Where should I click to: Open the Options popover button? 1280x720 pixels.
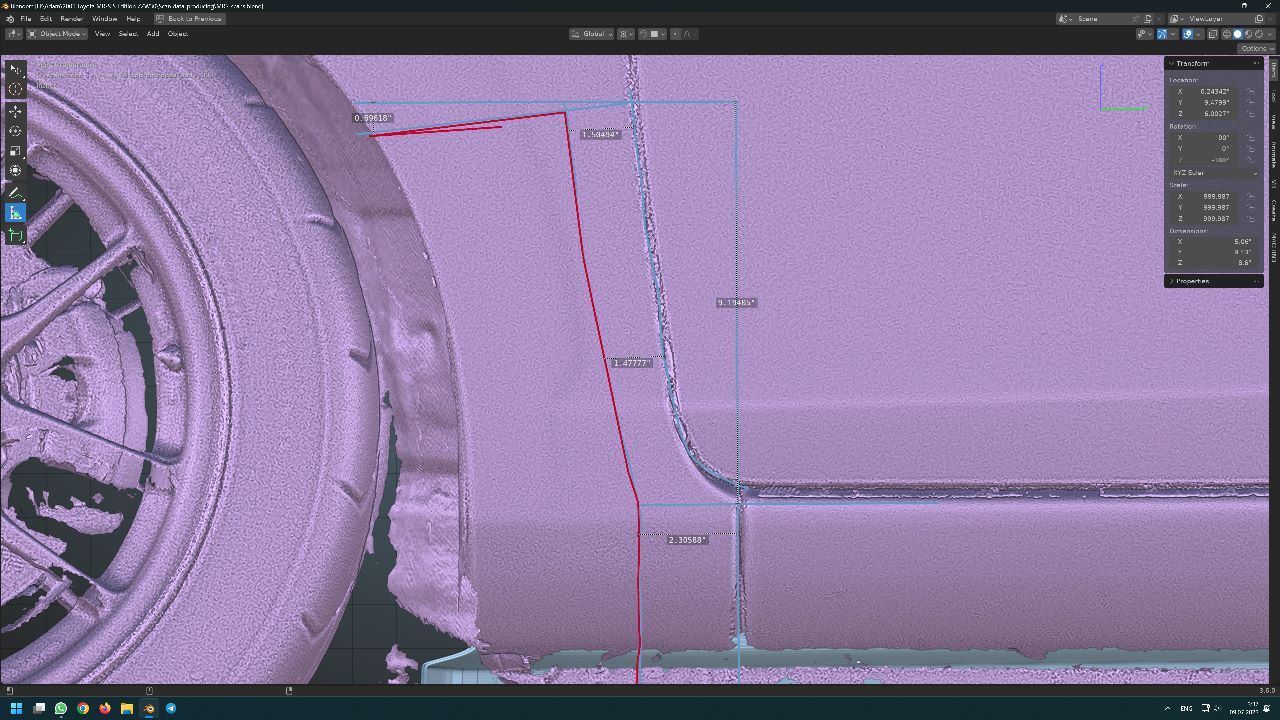click(1255, 48)
